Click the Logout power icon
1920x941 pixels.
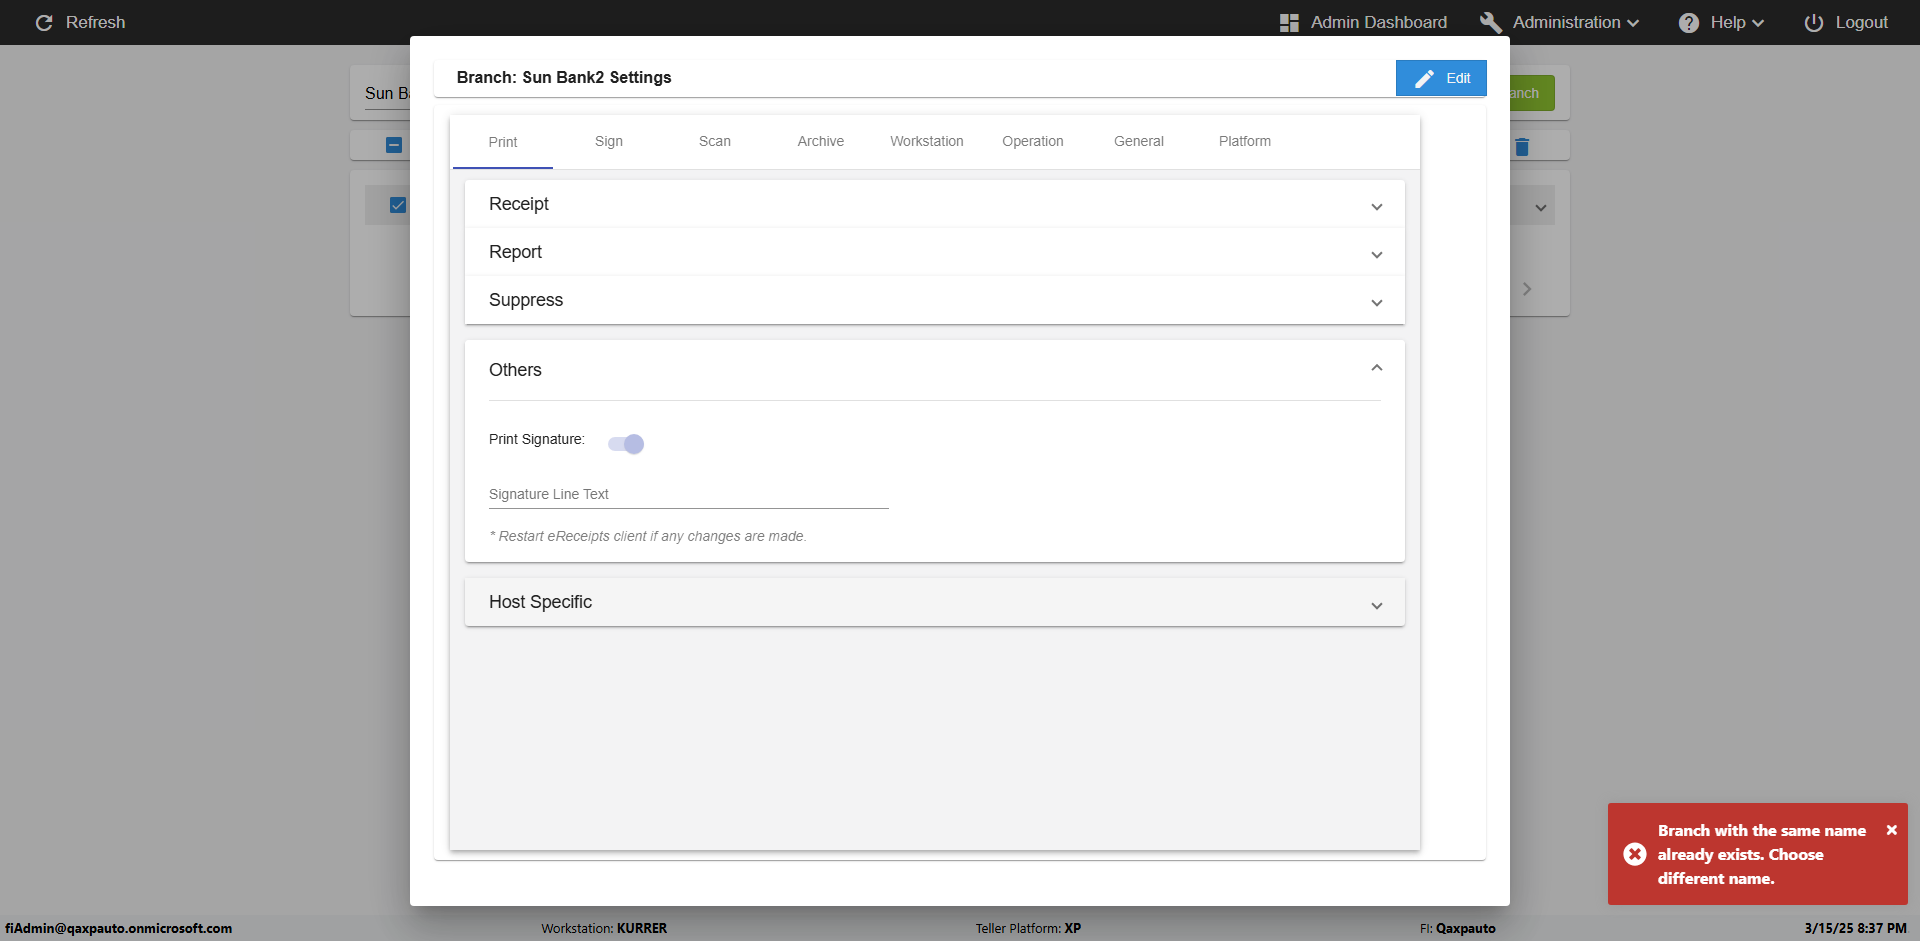pos(1813,22)
